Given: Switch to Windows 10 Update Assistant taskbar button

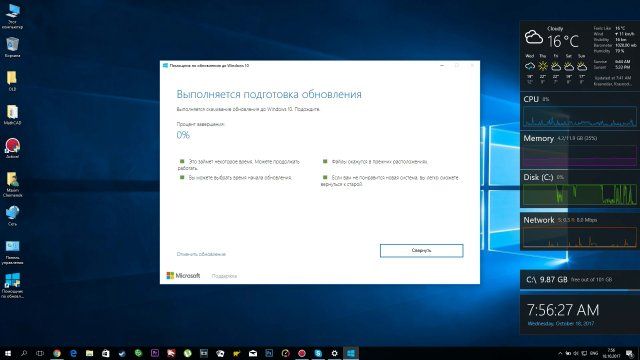Looking at the screenshot, I should coord(351,353).
